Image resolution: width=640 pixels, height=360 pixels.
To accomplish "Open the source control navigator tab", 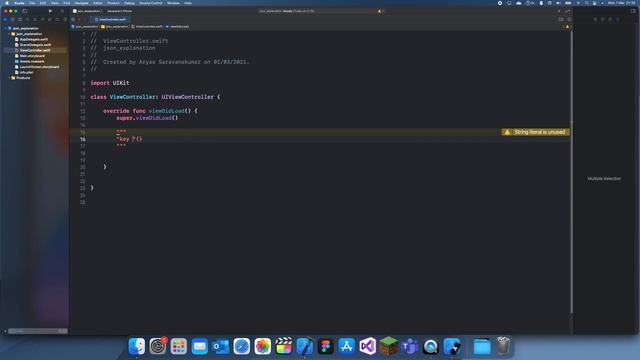I will click(x=13, y=19).
